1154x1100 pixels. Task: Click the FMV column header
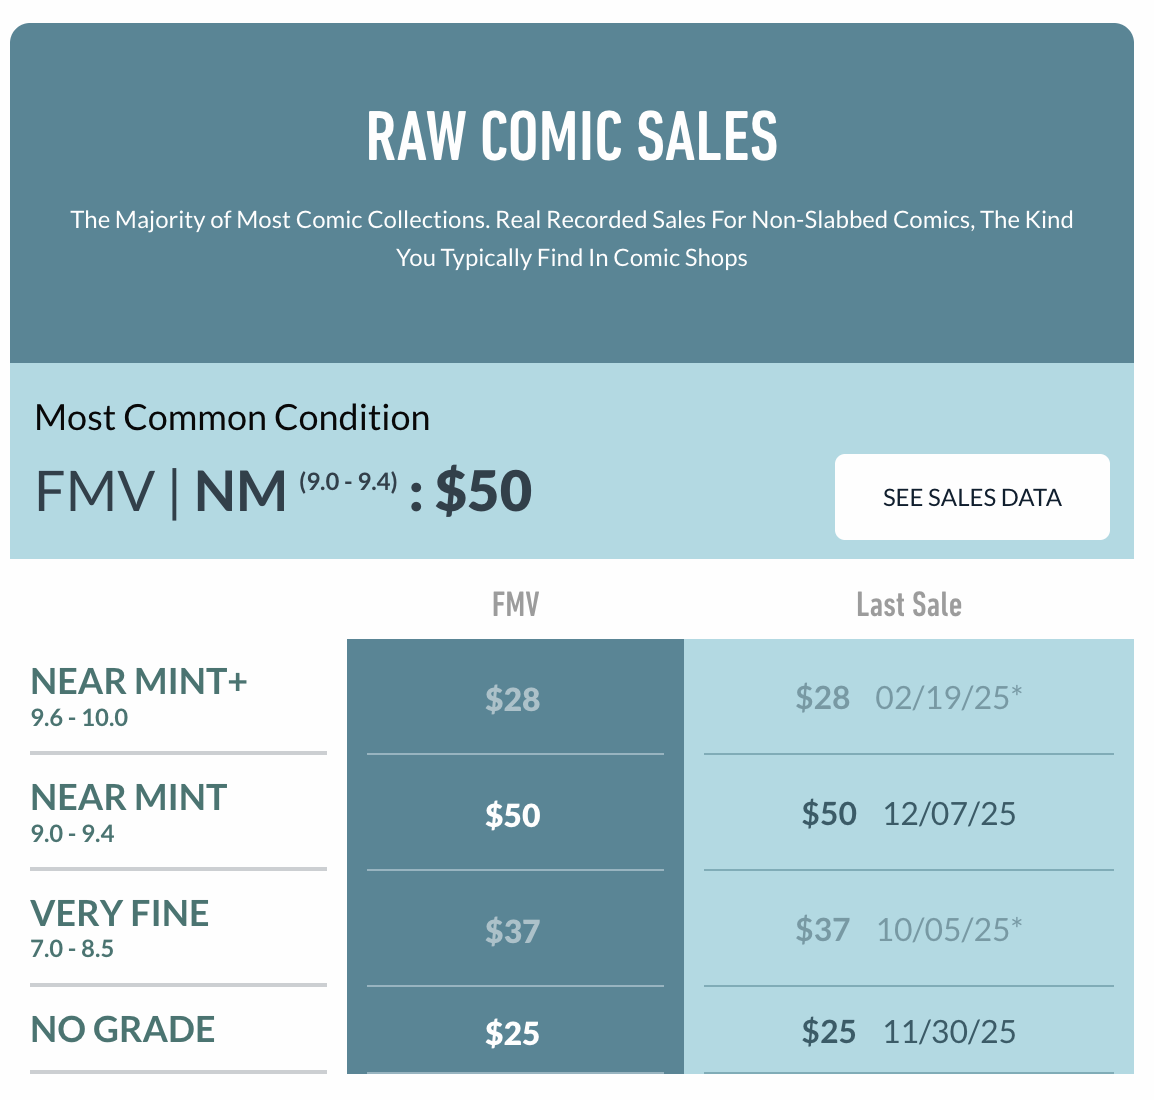pyautogui.click(x=516, y=604)
